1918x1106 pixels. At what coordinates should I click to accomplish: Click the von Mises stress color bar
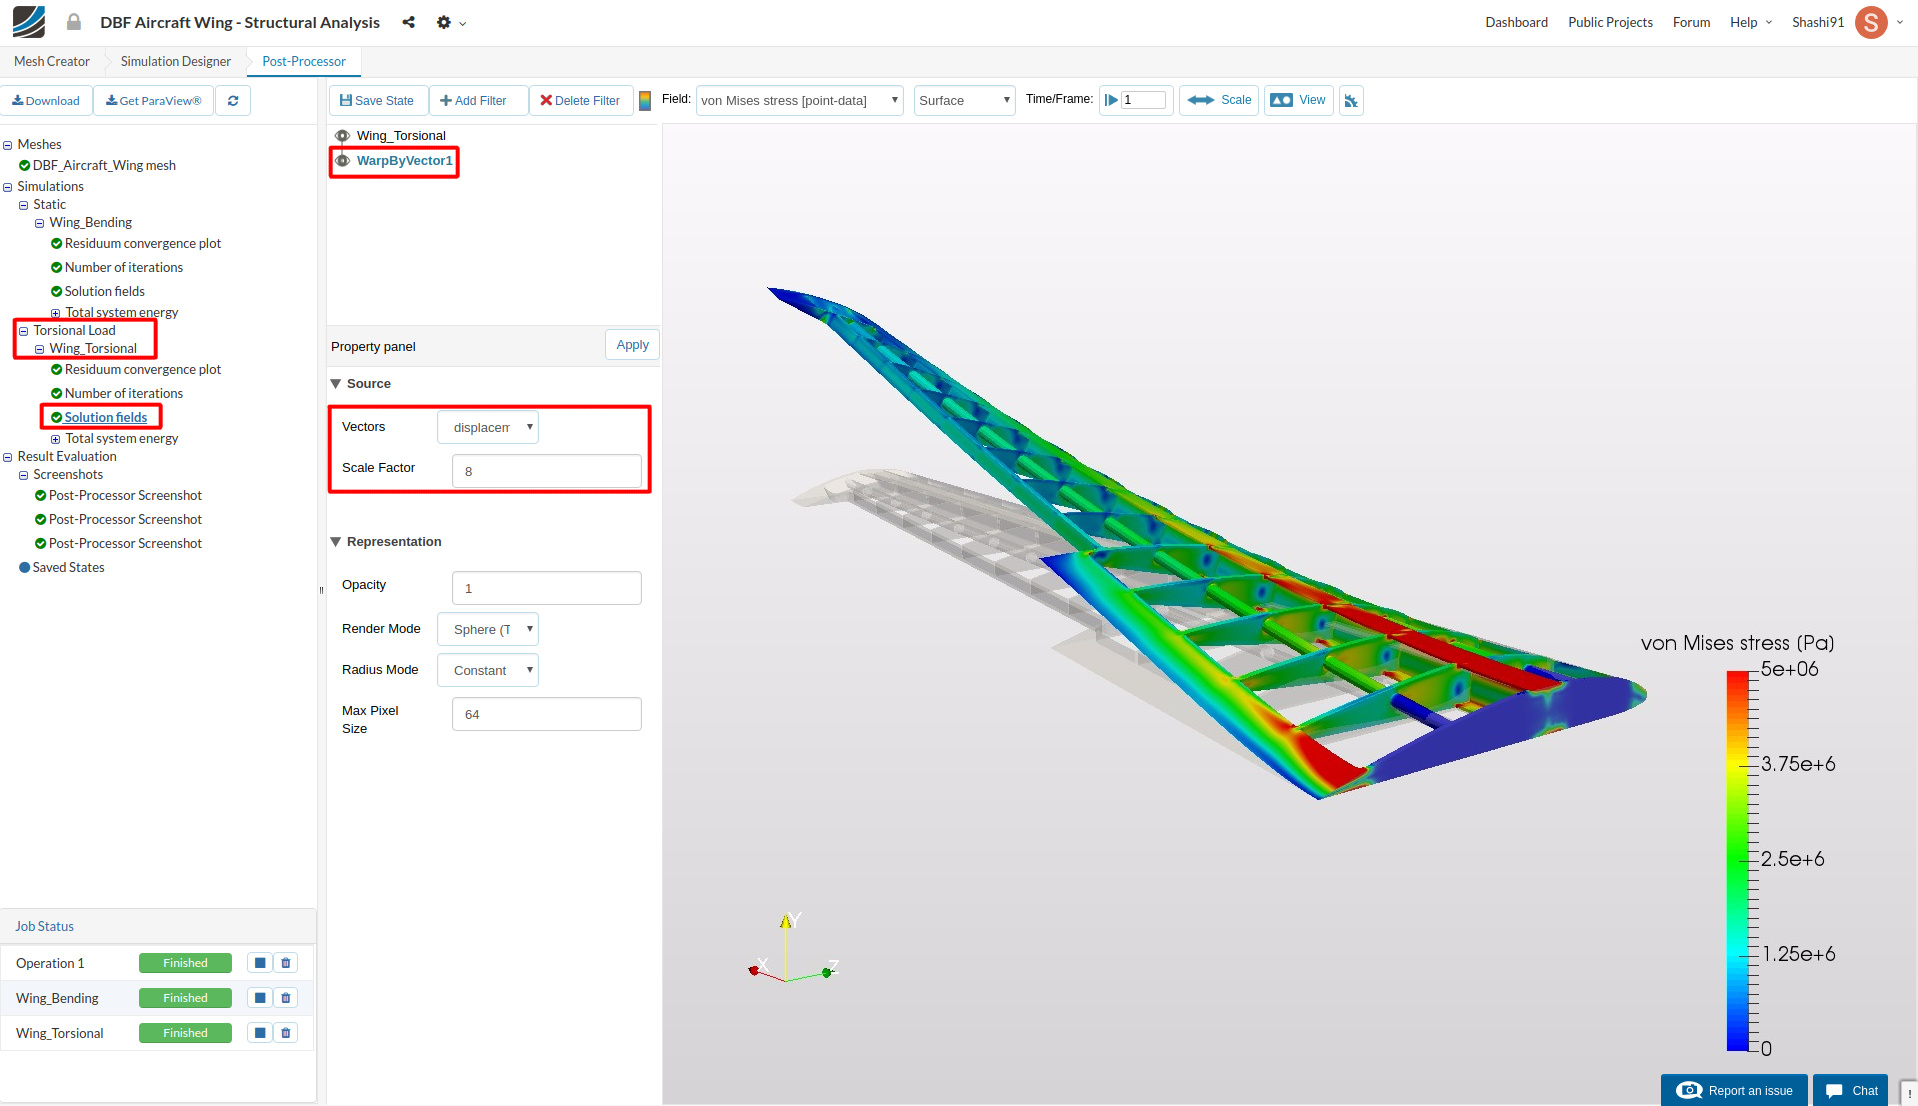pos(1738,861)
